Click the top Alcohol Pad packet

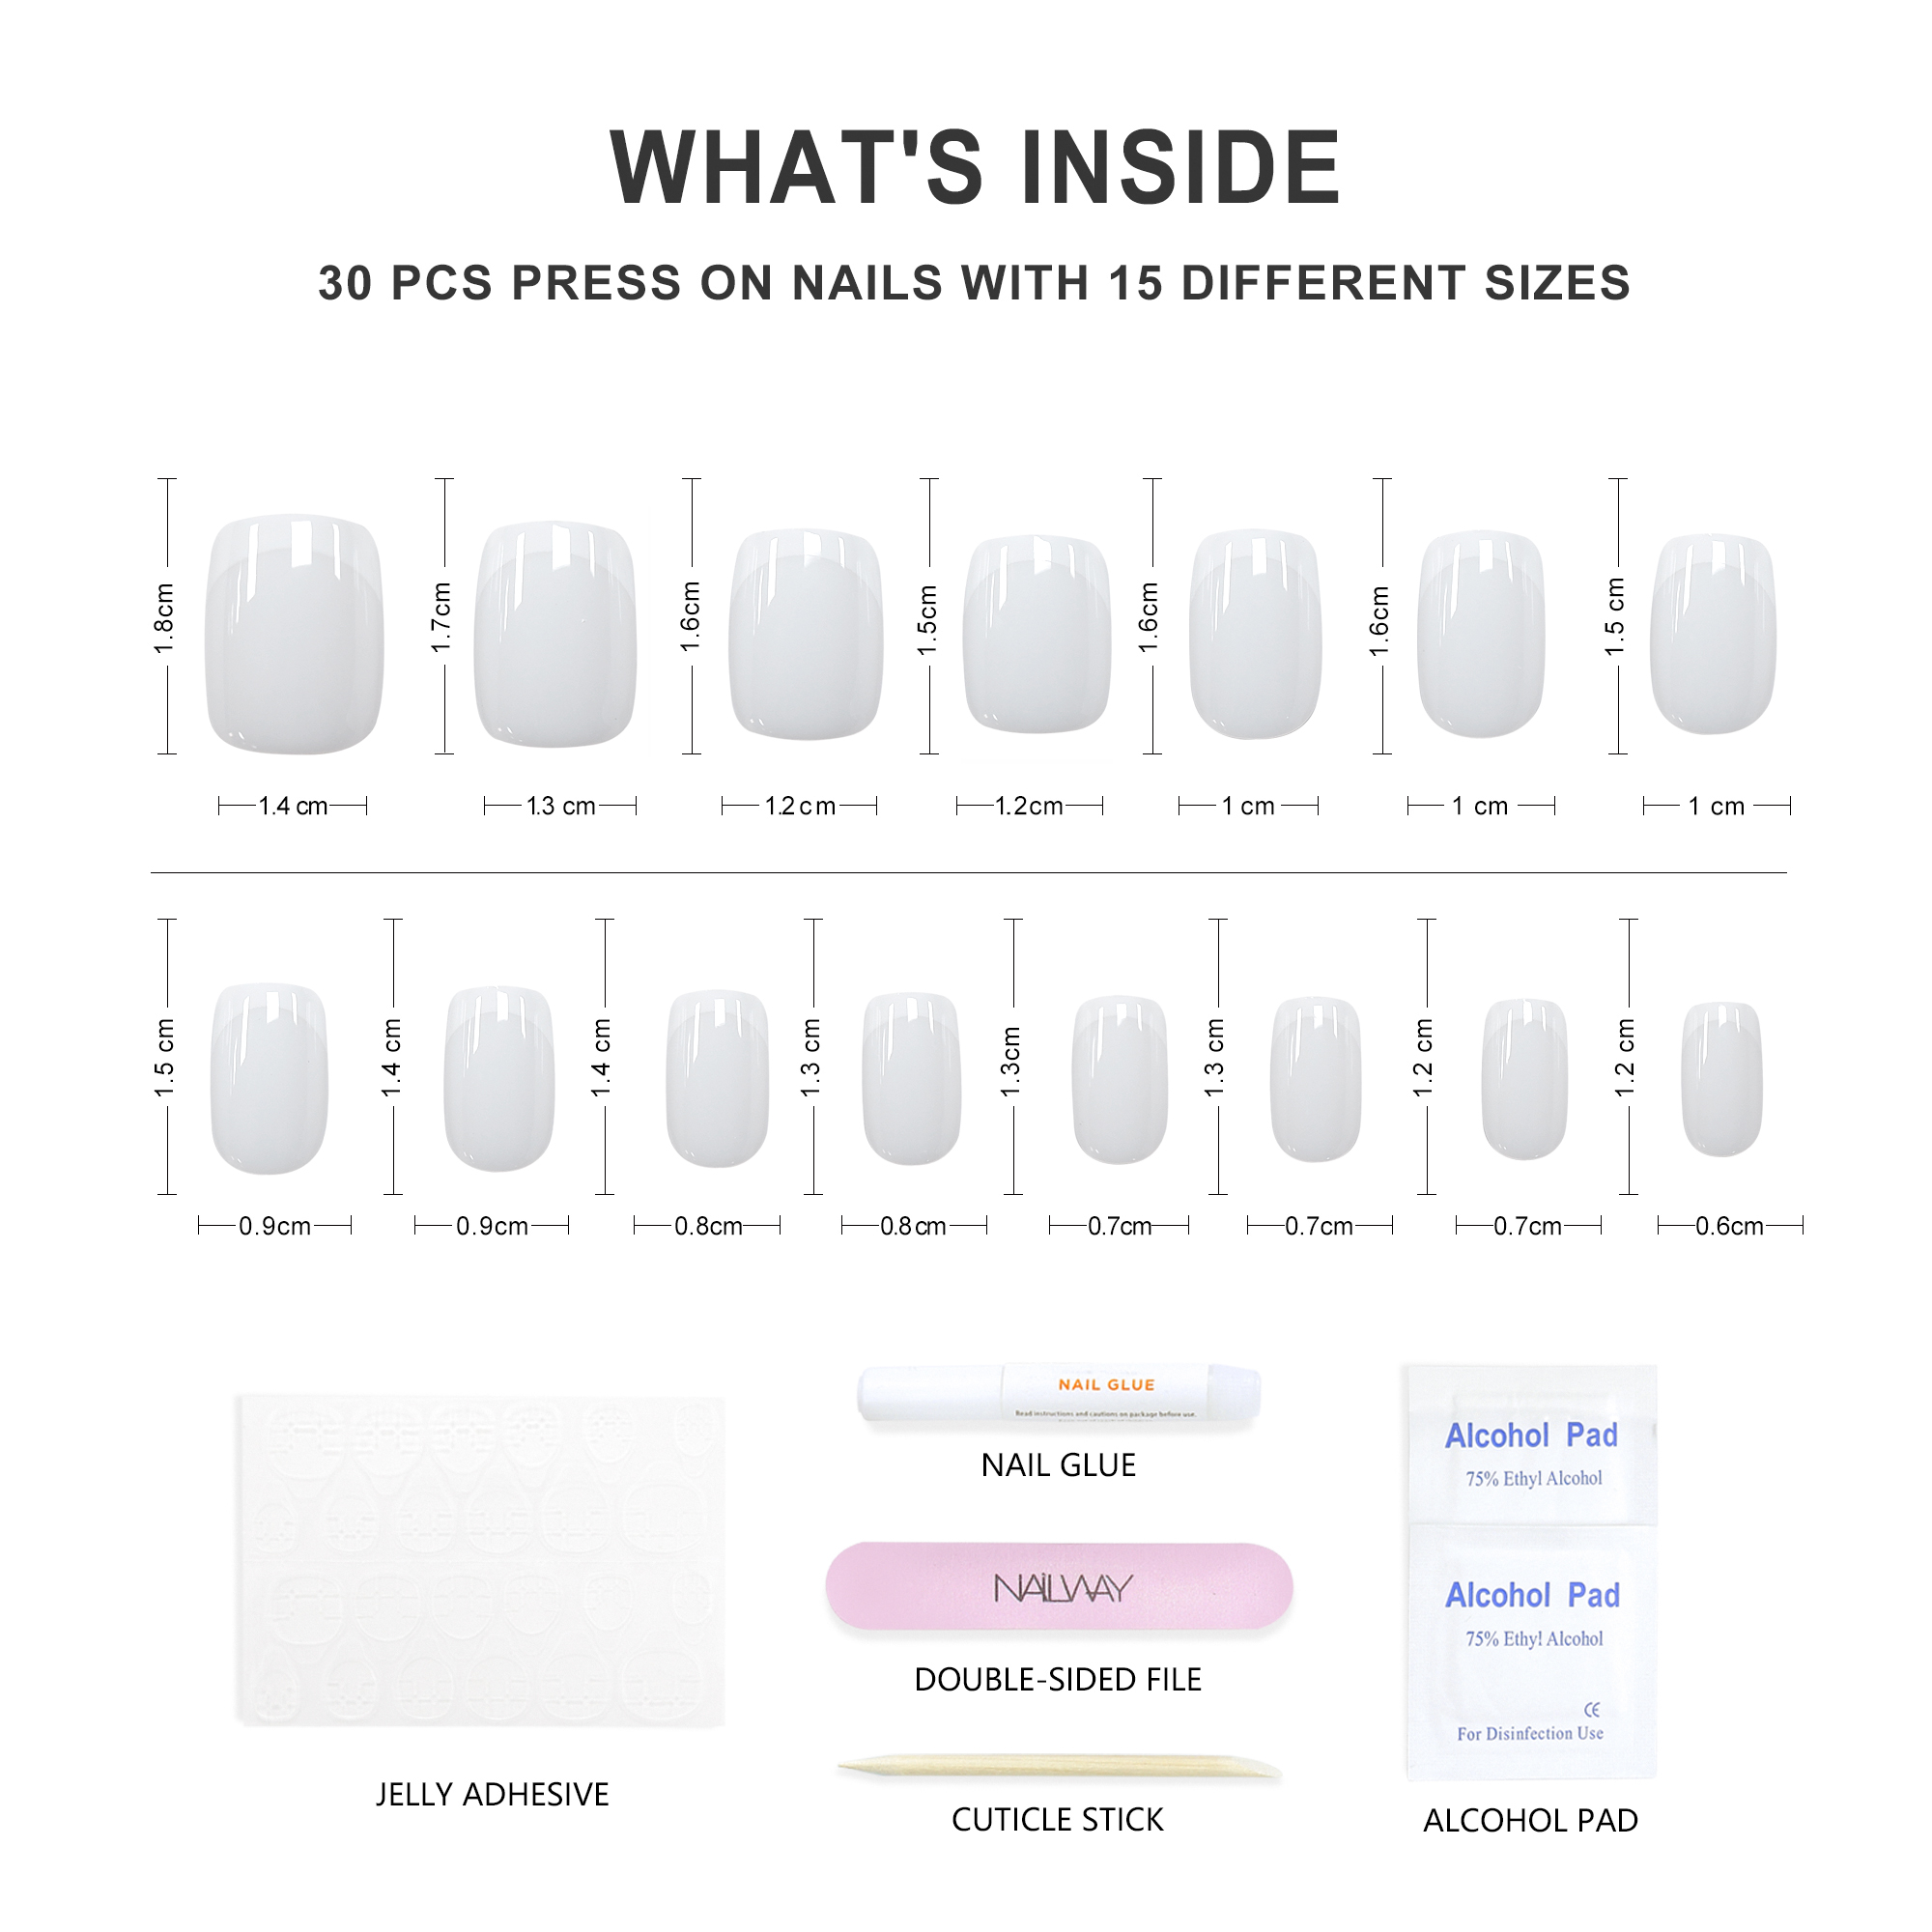coord(1531,1444)
